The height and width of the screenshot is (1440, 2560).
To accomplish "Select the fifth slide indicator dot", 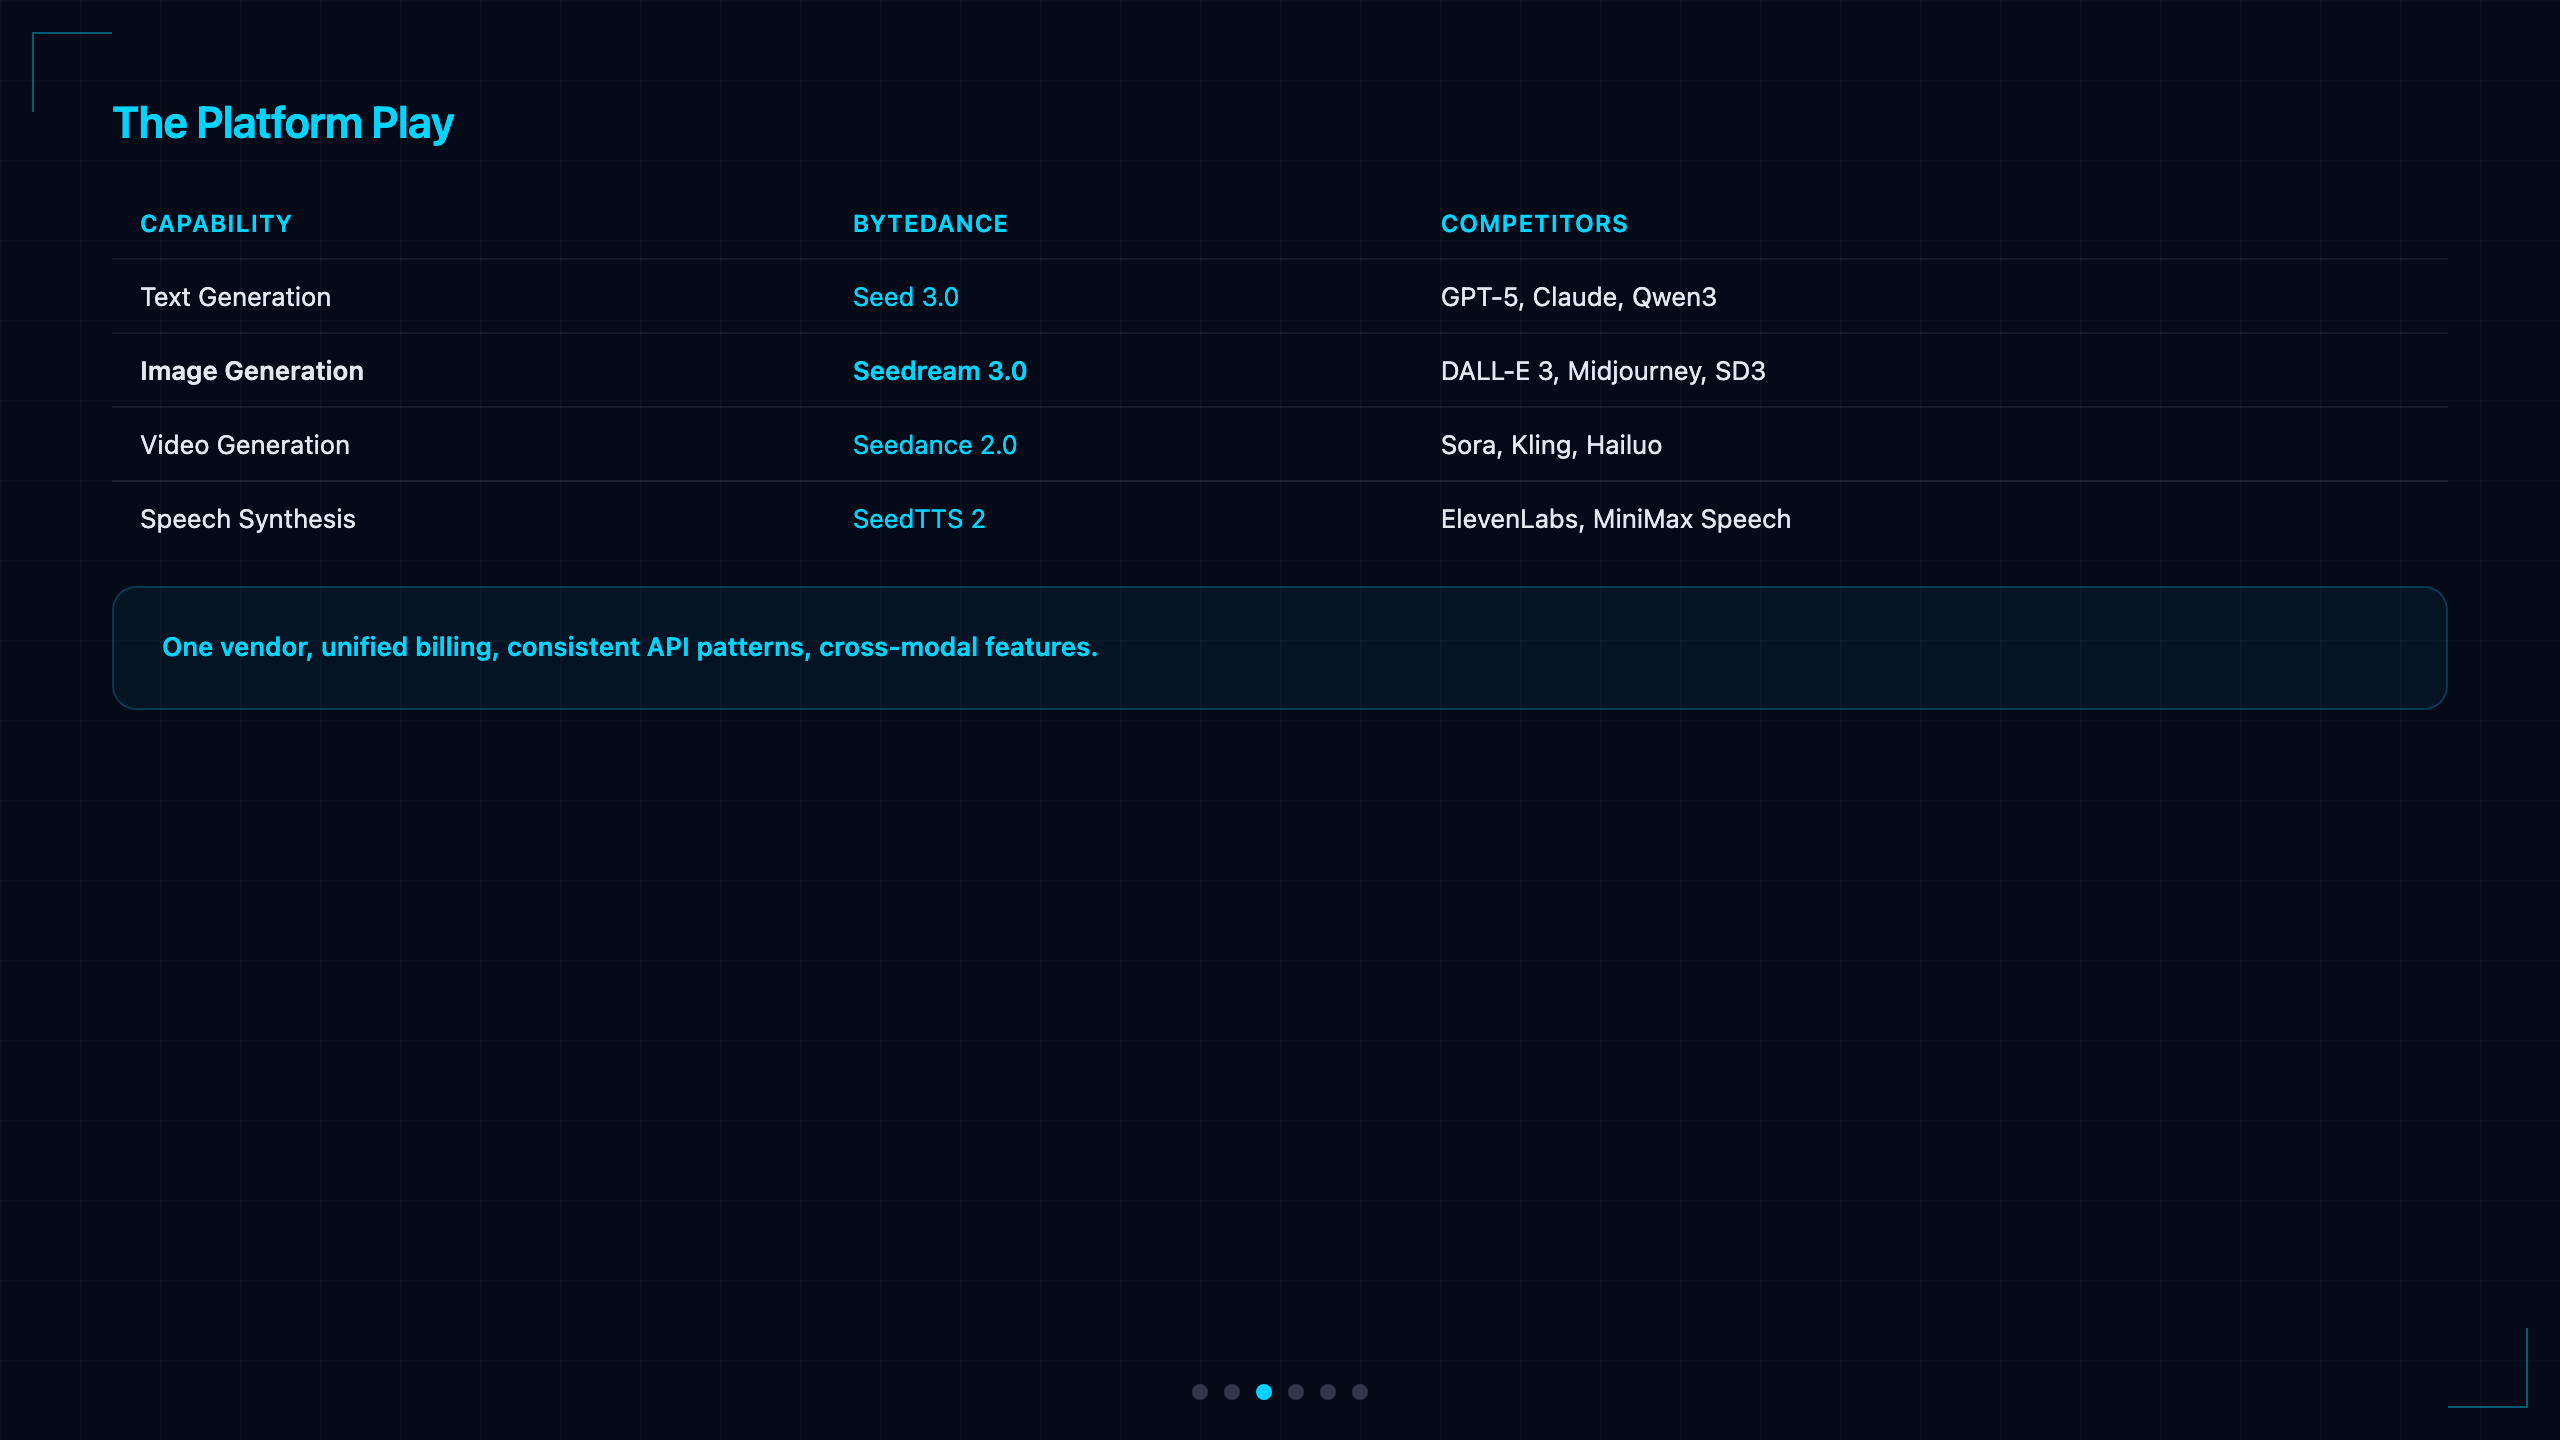I will (1328, 1392).
